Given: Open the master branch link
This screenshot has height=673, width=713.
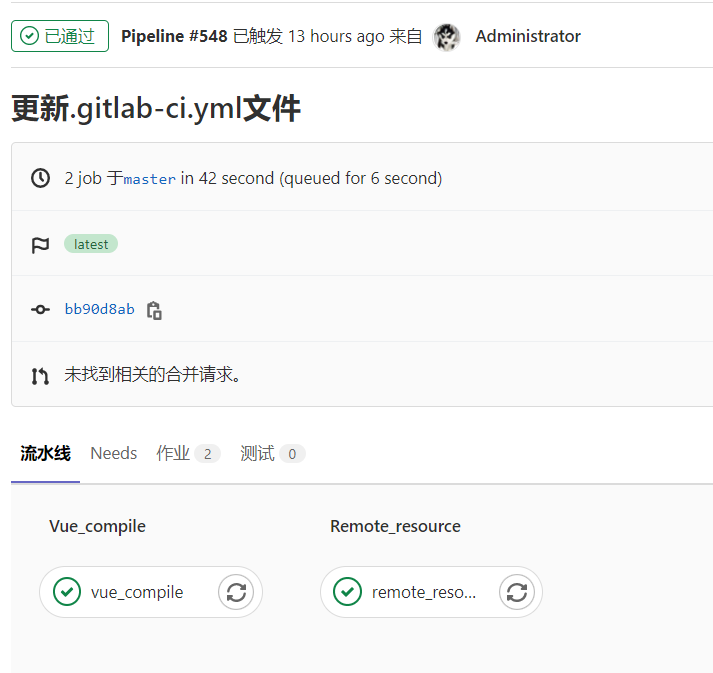Looking at the screenshot, I should [149, 179].
